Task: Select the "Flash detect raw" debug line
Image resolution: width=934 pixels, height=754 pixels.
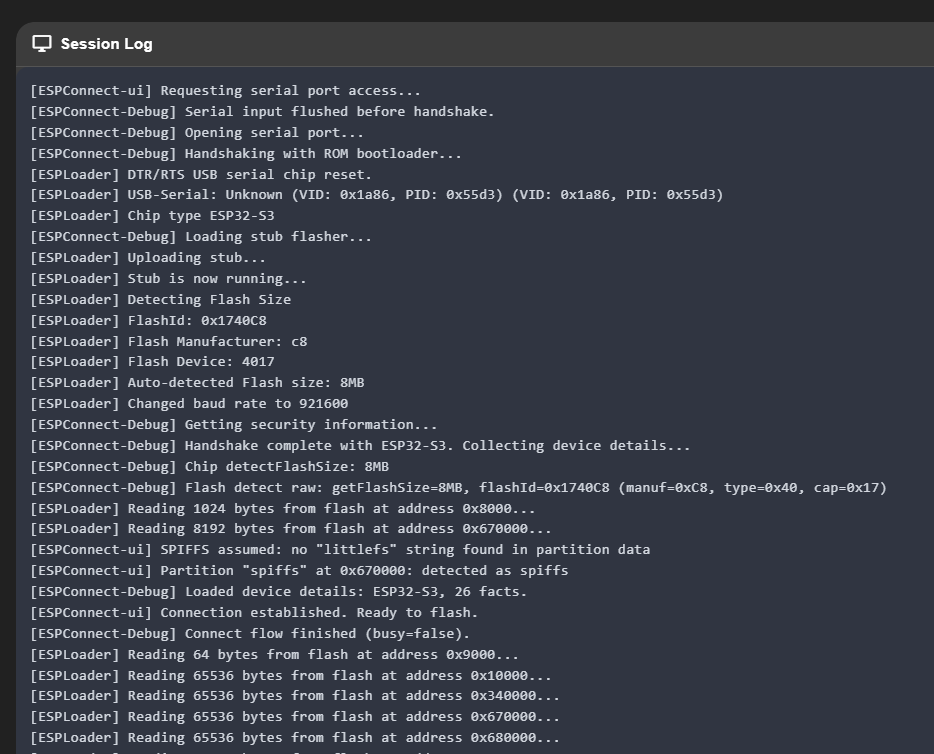Action: click(x=458, y=488)
